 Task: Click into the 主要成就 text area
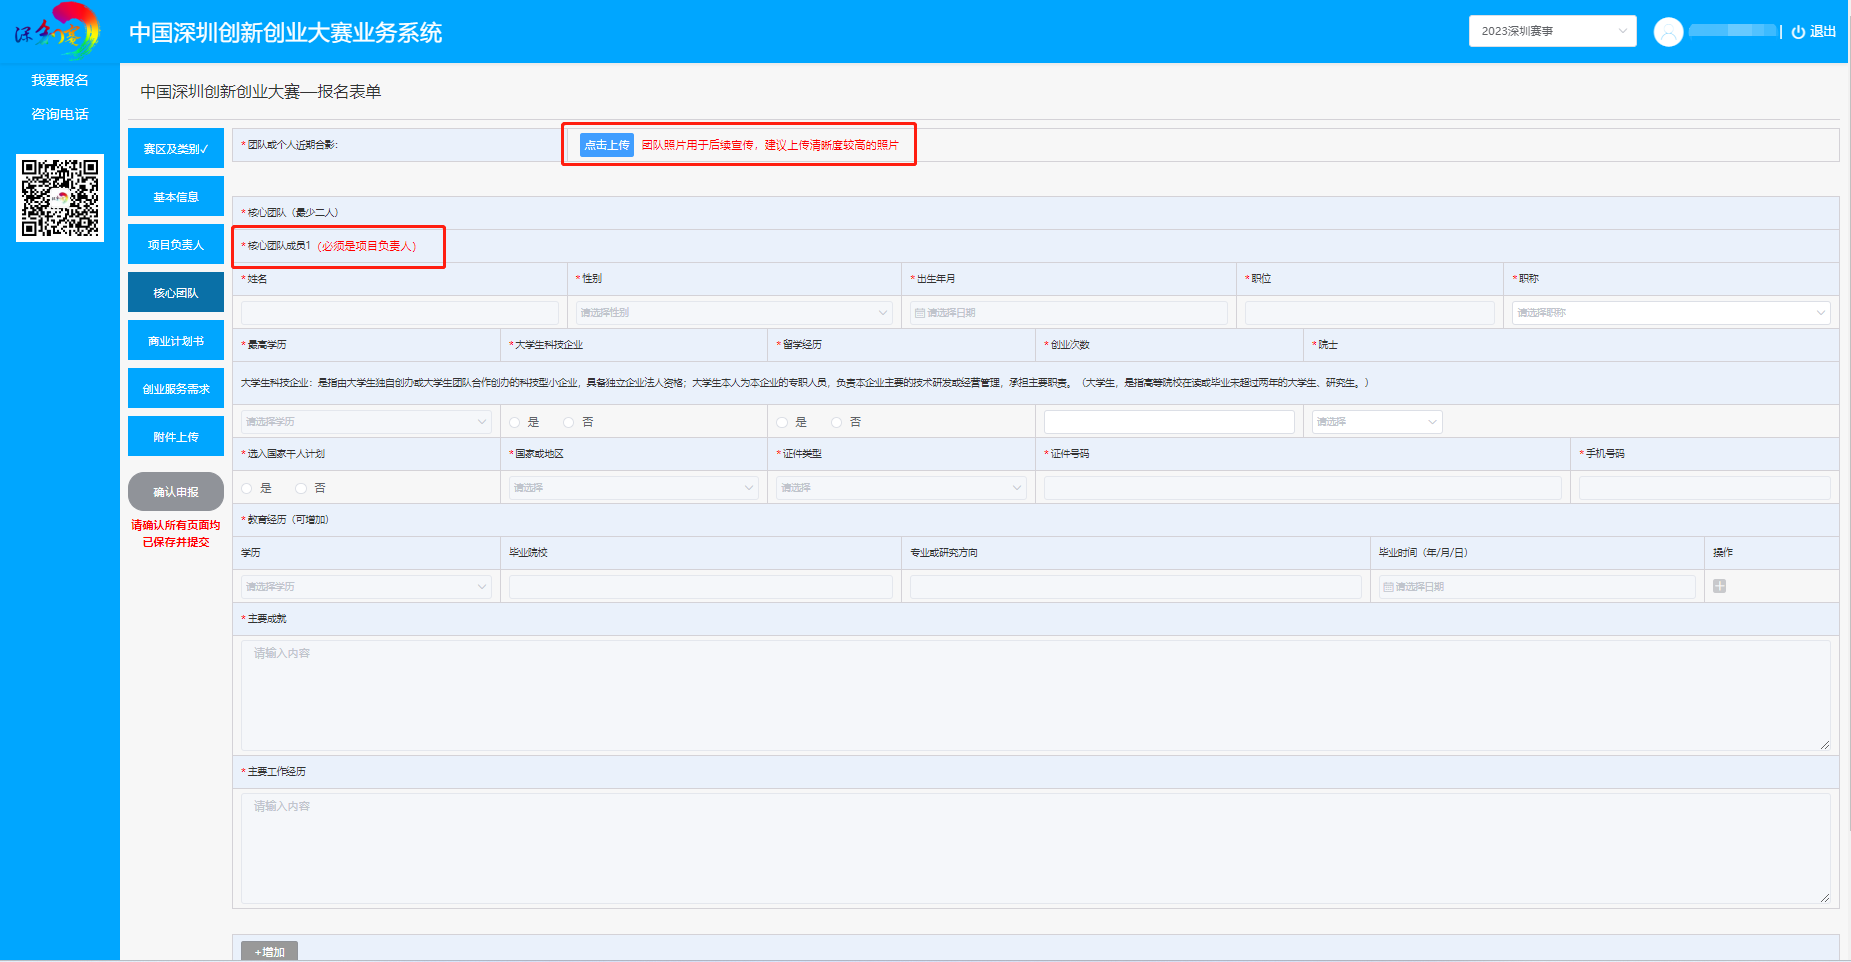1035,695
